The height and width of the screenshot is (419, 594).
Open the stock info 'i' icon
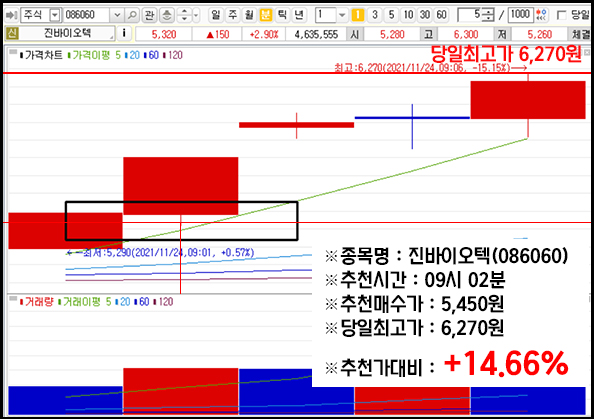click(x=124, y=34)
